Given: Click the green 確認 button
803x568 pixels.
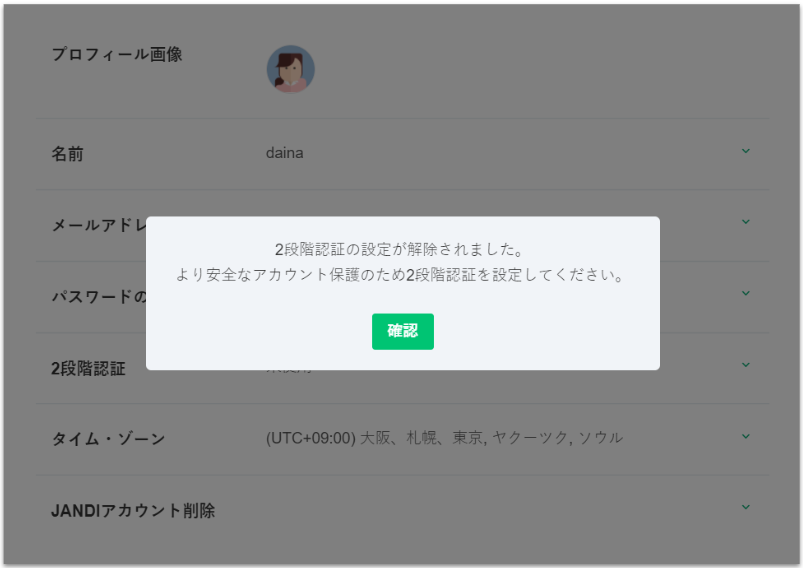Looking at the screenshot, I should pos(402,331).
